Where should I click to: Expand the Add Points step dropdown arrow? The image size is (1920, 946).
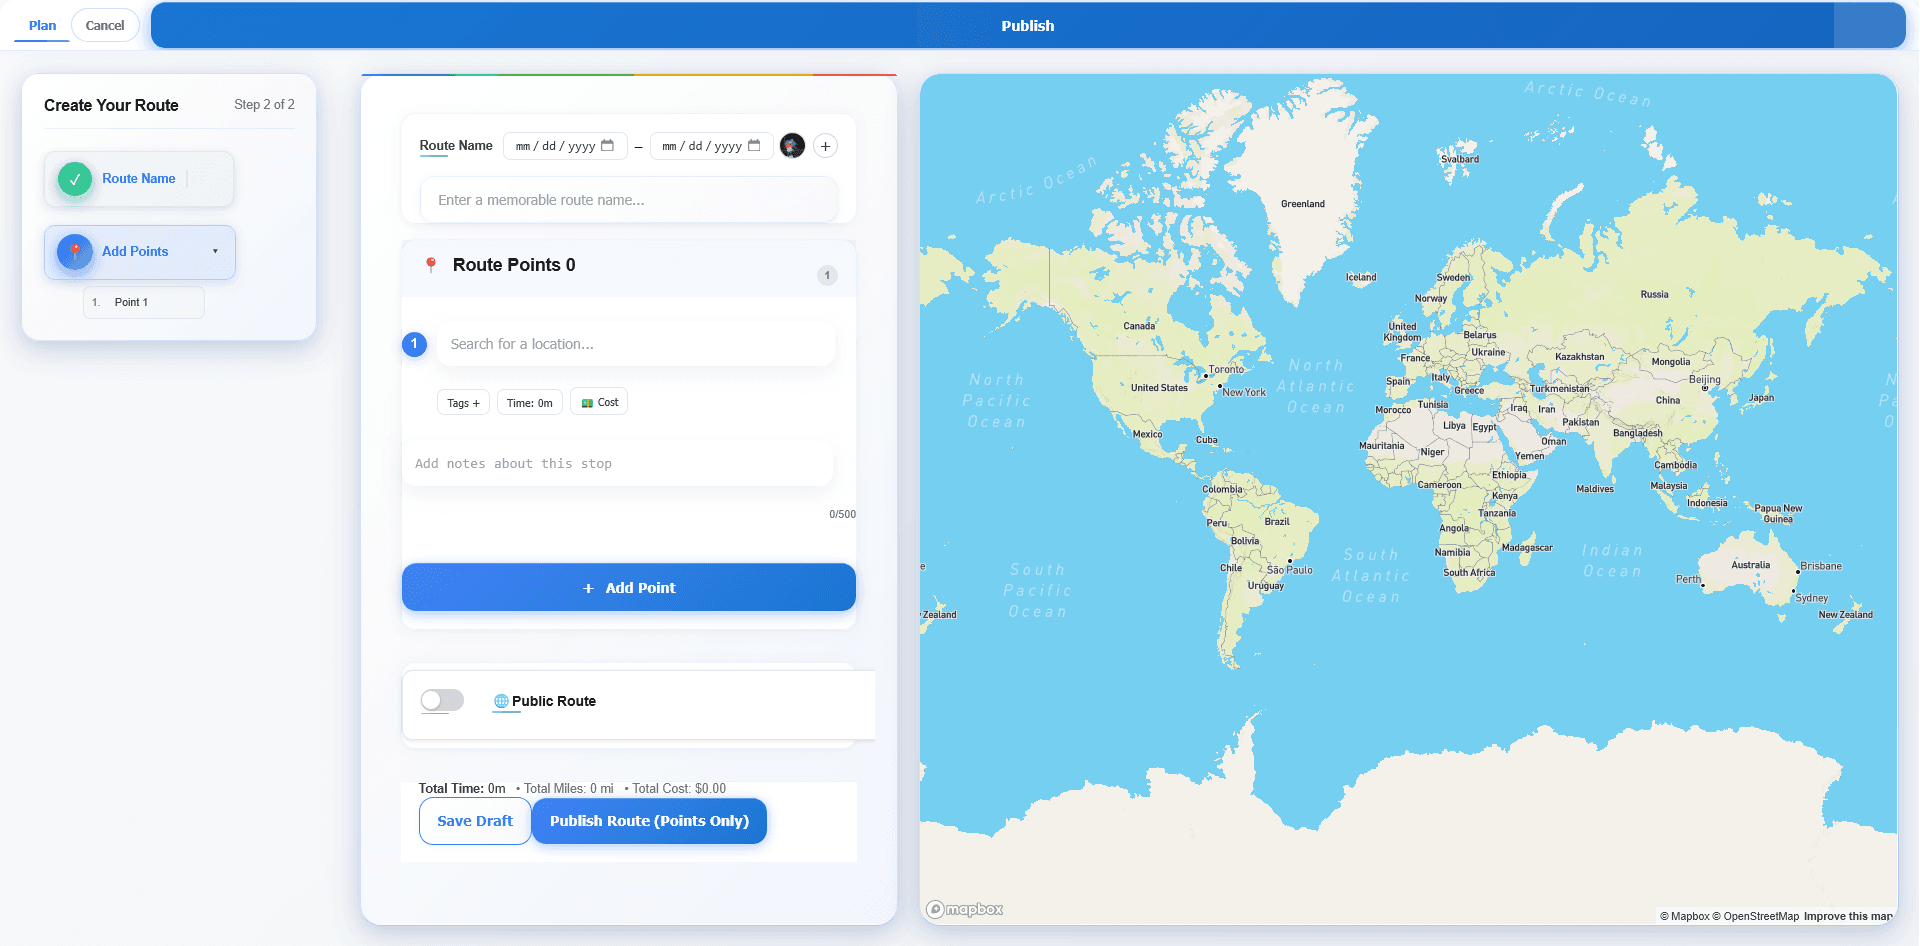(214, 251)
